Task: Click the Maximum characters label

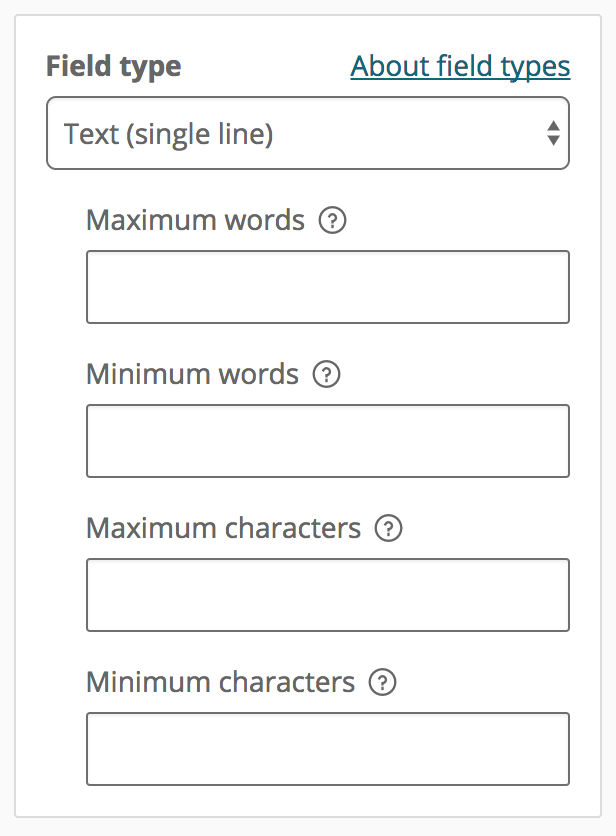Action: coord(223,528)
